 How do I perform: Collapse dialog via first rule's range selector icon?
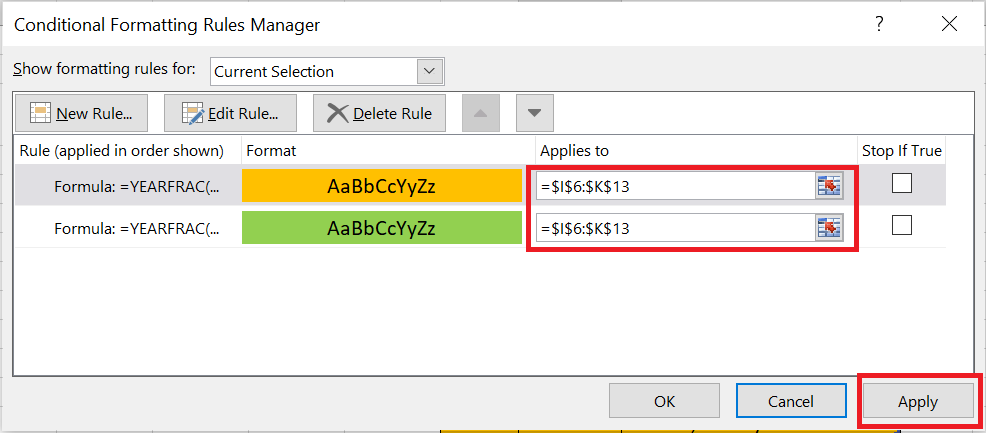tap(829, 186)
